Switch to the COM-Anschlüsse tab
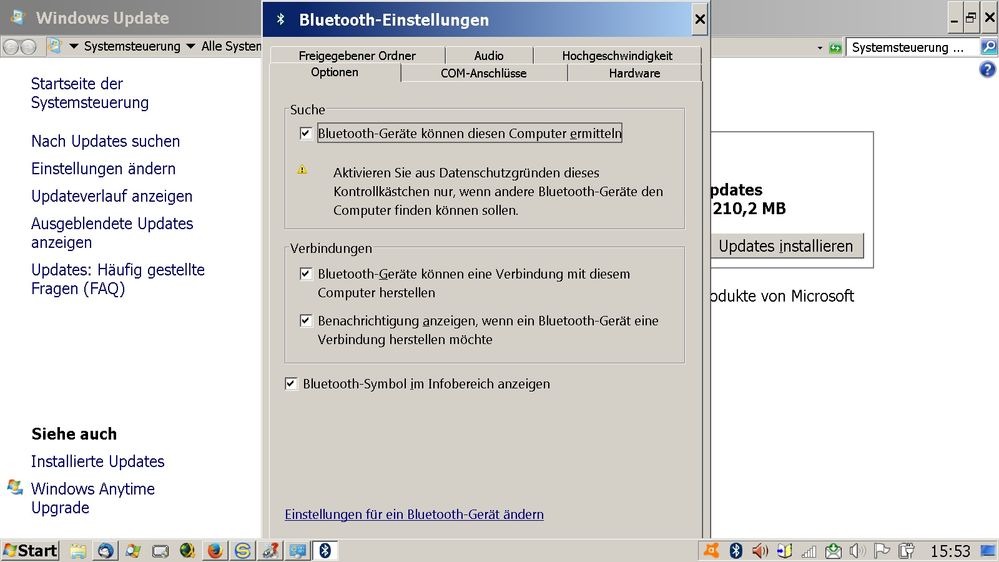The image size is (999, 562). [x=483, y=73]
